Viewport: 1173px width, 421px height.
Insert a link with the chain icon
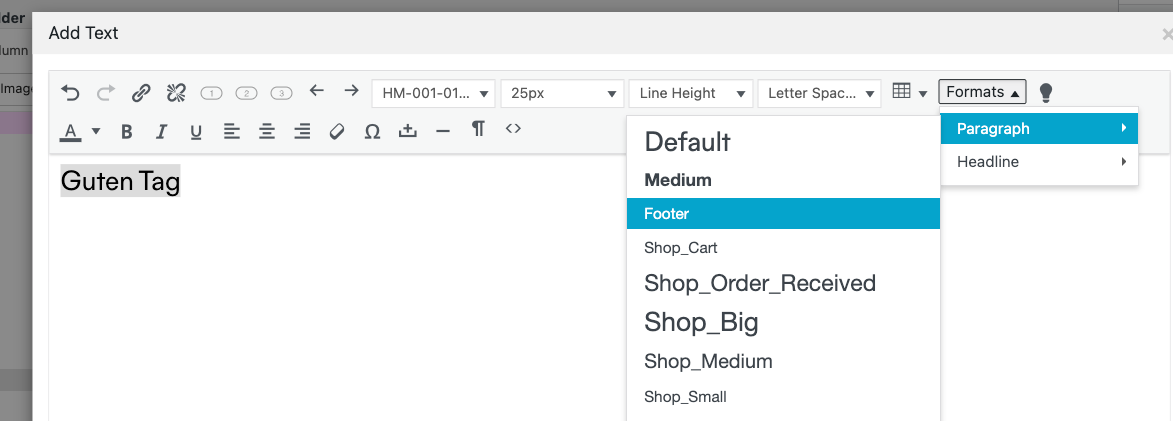141,93
